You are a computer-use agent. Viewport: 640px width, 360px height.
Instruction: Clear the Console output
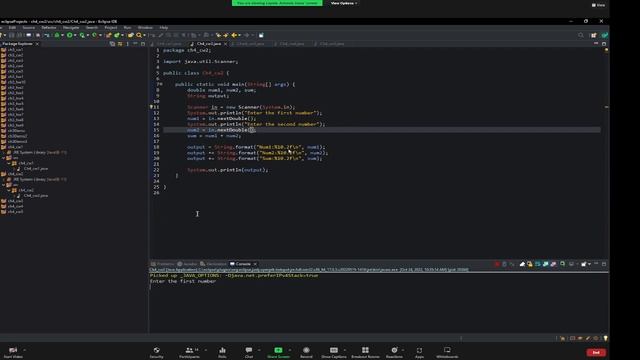(522, 264)
